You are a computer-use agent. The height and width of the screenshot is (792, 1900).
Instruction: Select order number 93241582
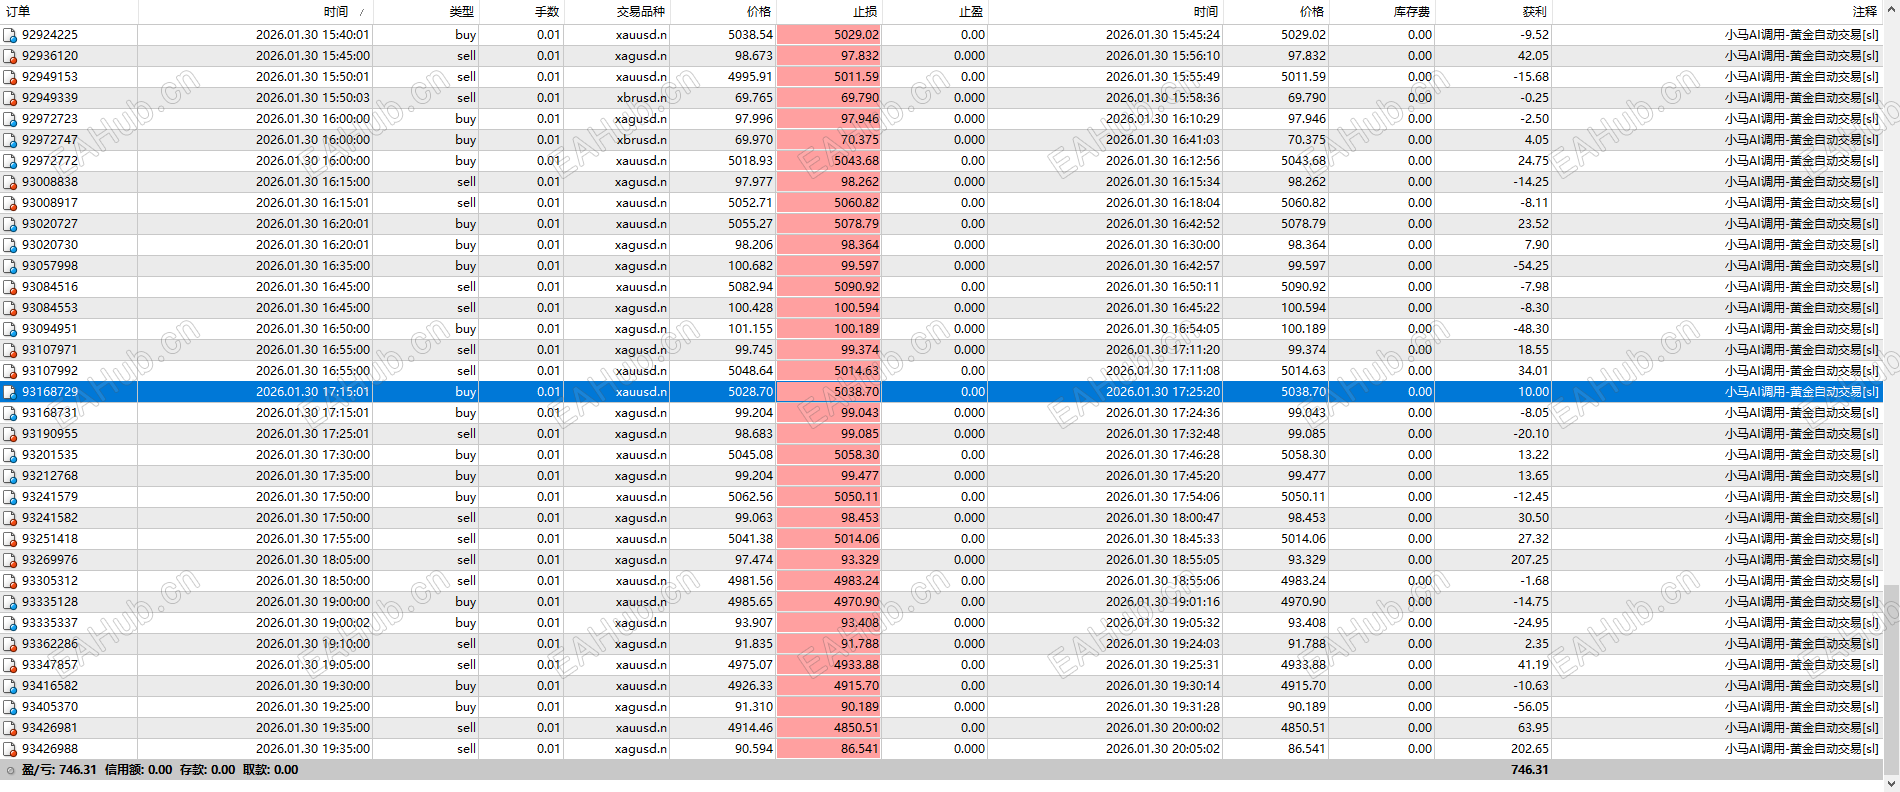point(50,518)
